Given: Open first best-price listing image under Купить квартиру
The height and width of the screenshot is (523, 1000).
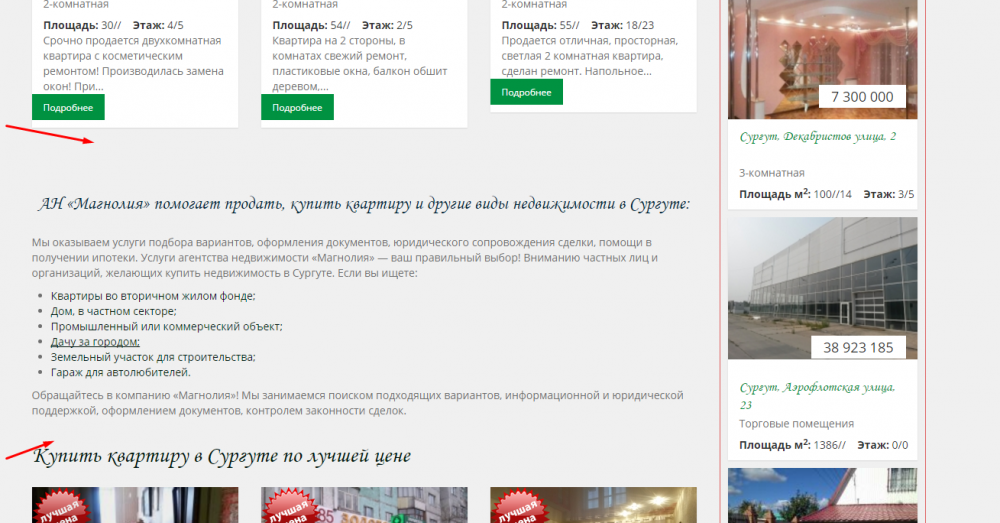Looking at the screenshot, I should tap(135, 505).
